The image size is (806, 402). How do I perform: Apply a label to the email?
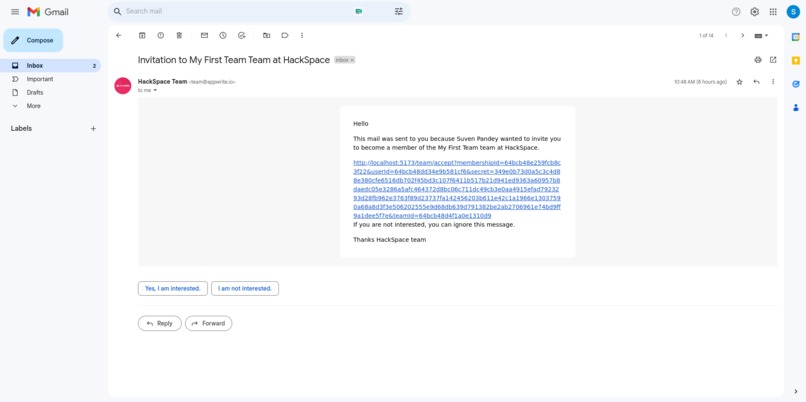coord(285,35)
